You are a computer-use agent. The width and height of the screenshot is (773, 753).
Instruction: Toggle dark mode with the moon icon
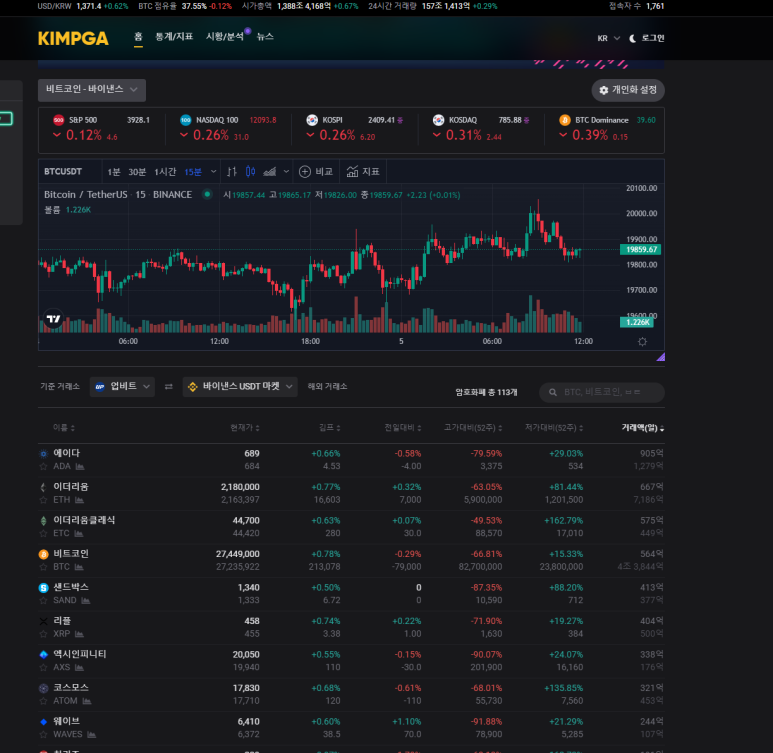point(632,38)
